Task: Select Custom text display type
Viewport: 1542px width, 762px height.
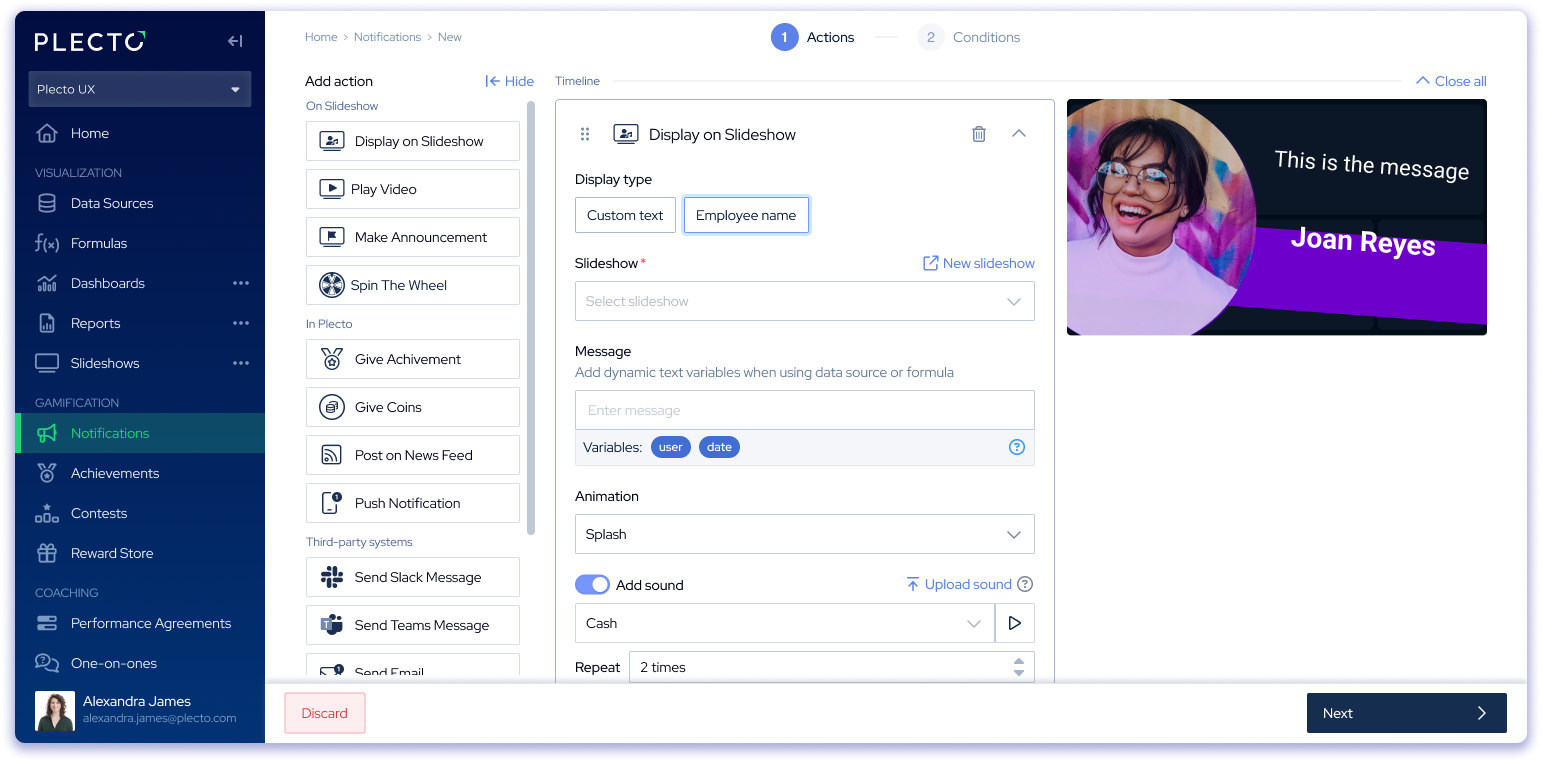Action: tap(625, 215)
